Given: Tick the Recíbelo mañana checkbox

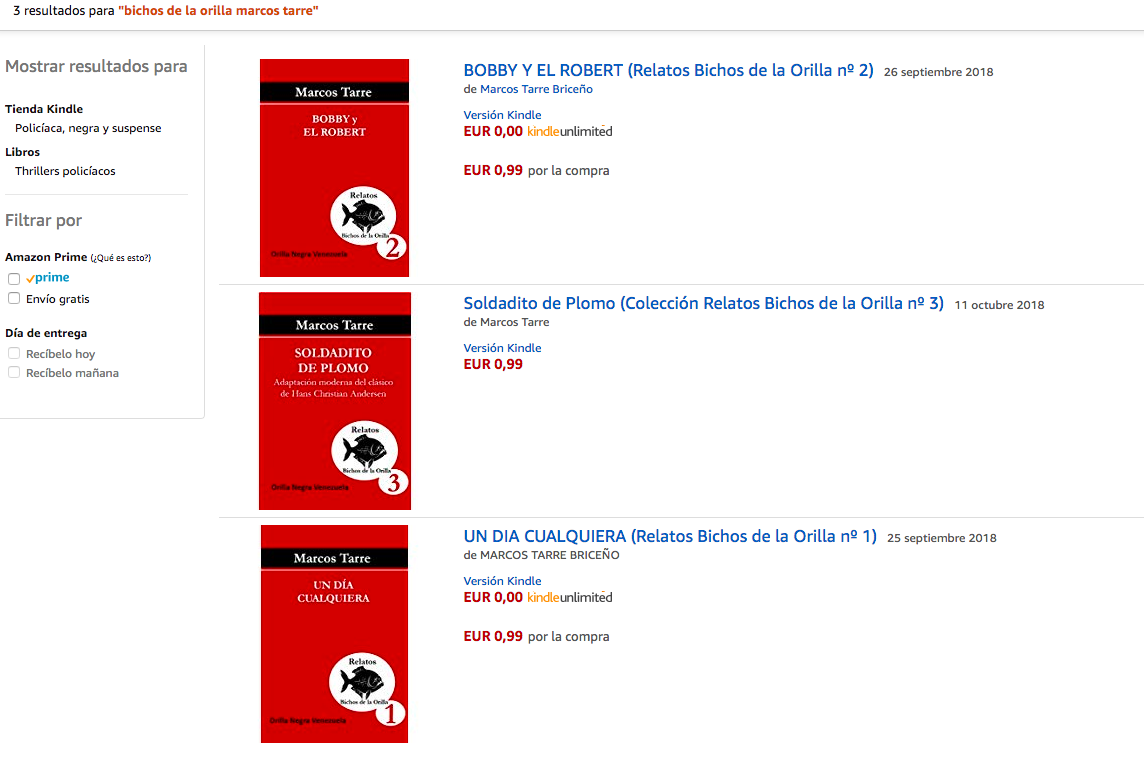Looking at the screenshot, I should pos(14,372).
